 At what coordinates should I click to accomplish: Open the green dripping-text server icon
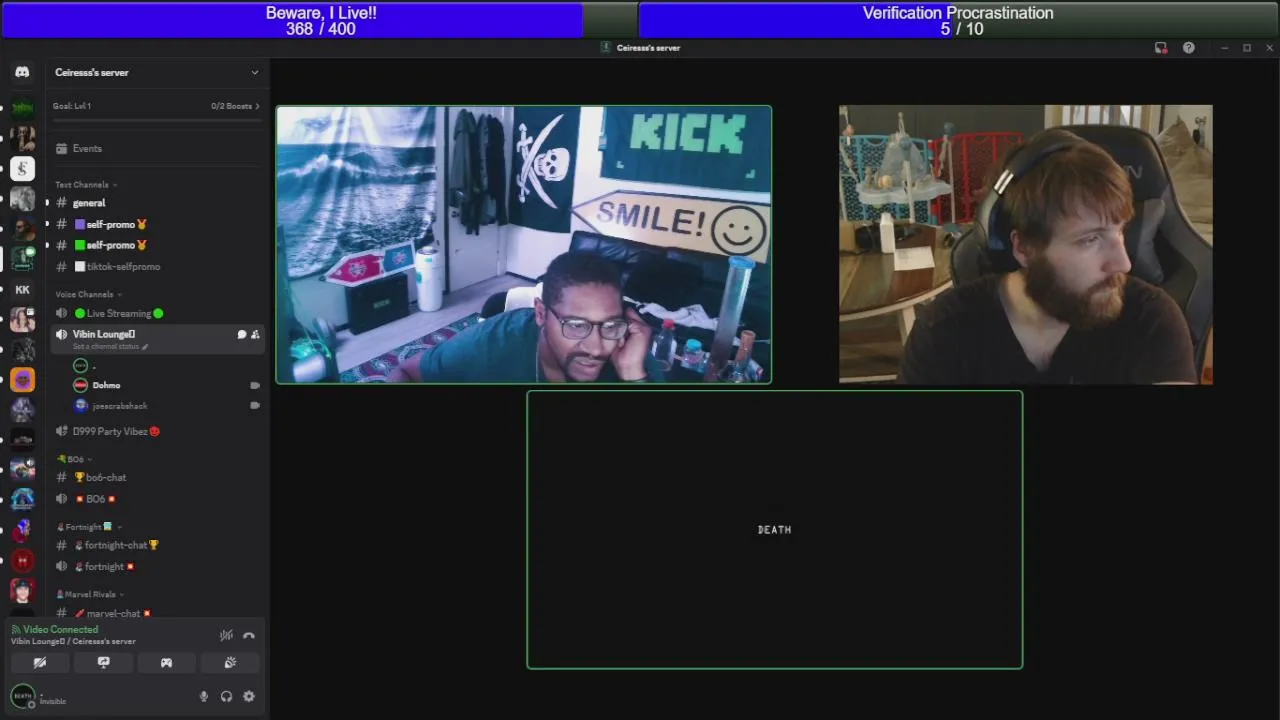pos(22,108)
